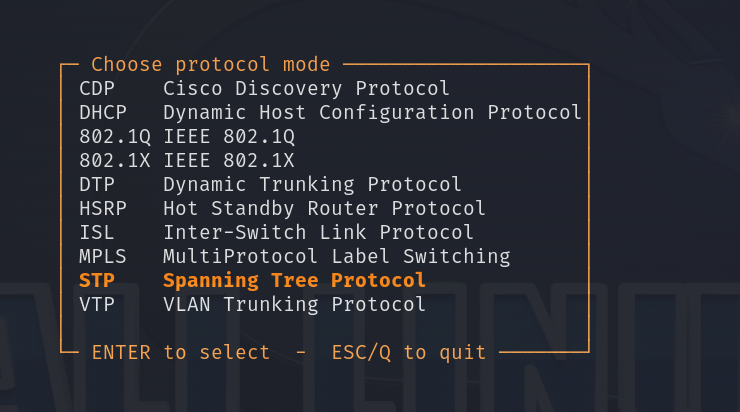740x412 pixels.
Task: Select the HSRP protocol abbreviation
Action: [x=103, y=209]
